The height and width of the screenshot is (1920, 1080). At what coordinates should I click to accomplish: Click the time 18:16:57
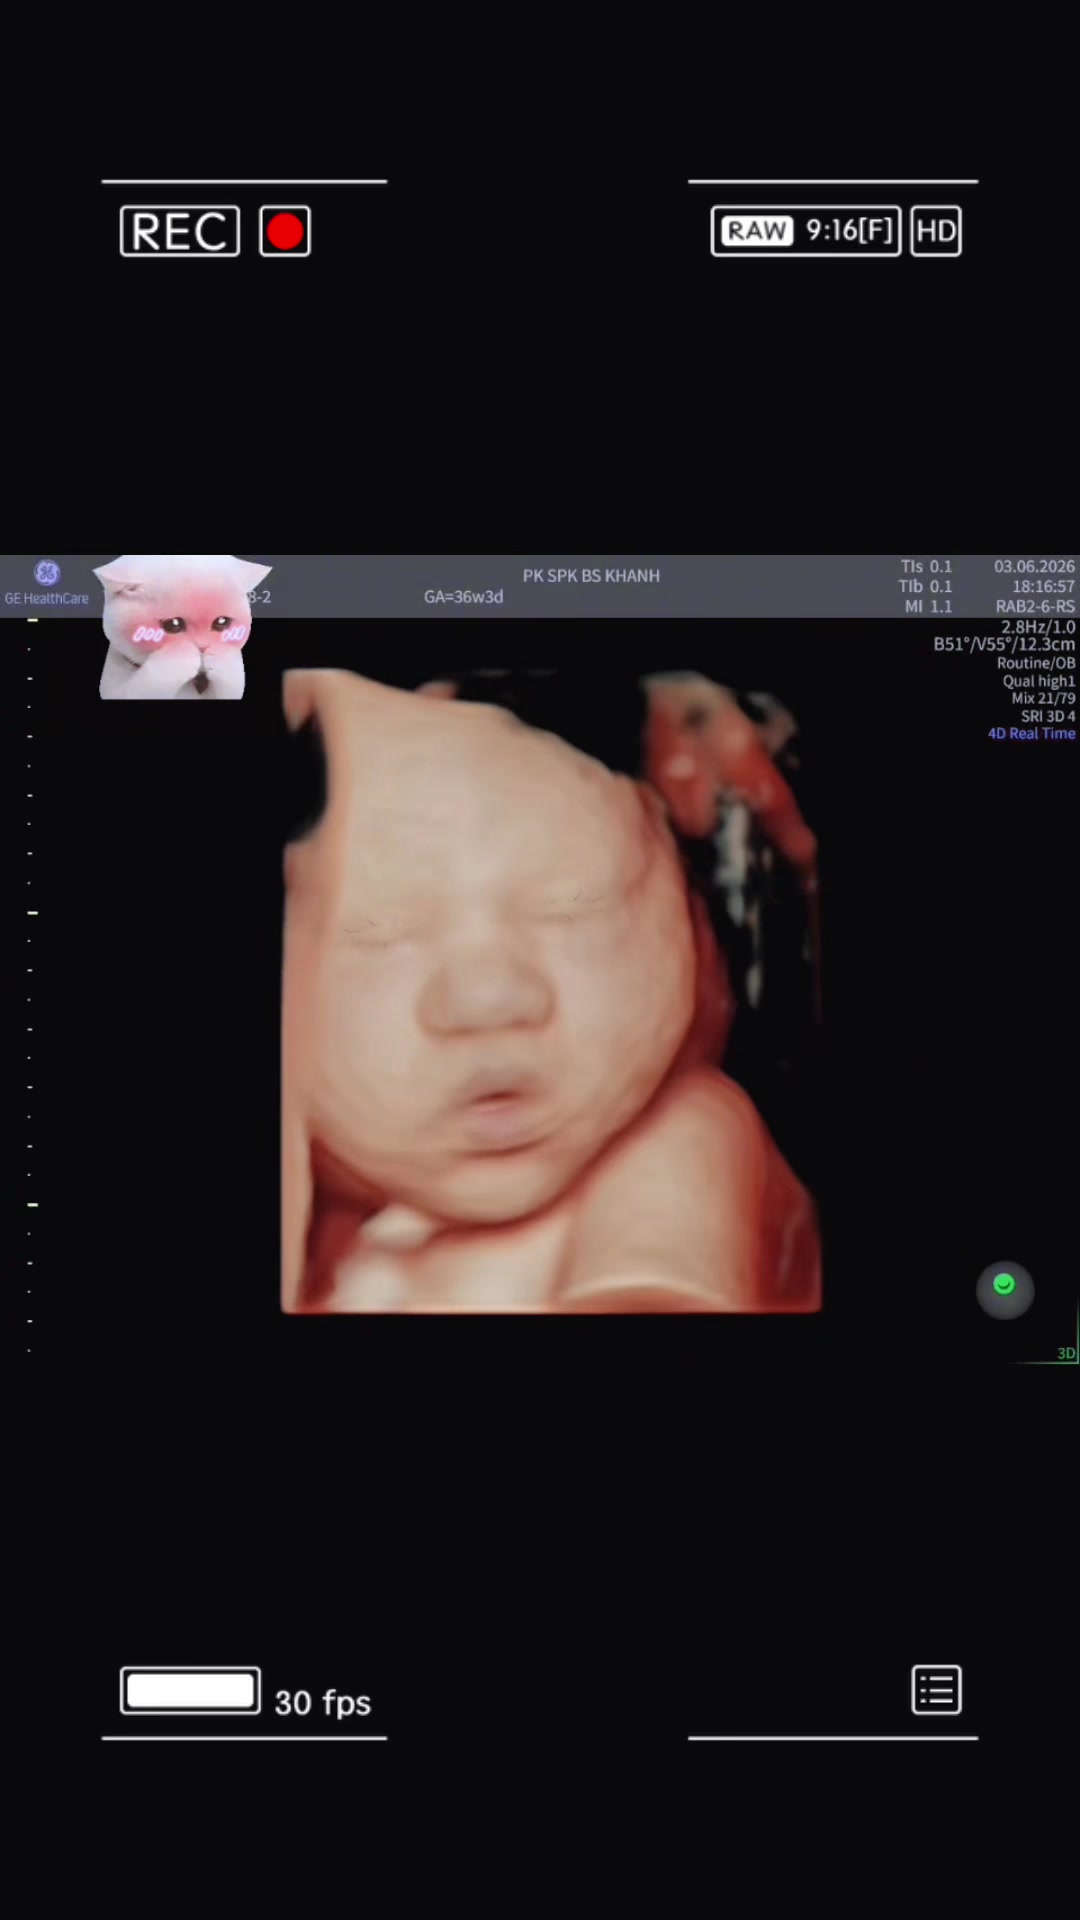1043,586
